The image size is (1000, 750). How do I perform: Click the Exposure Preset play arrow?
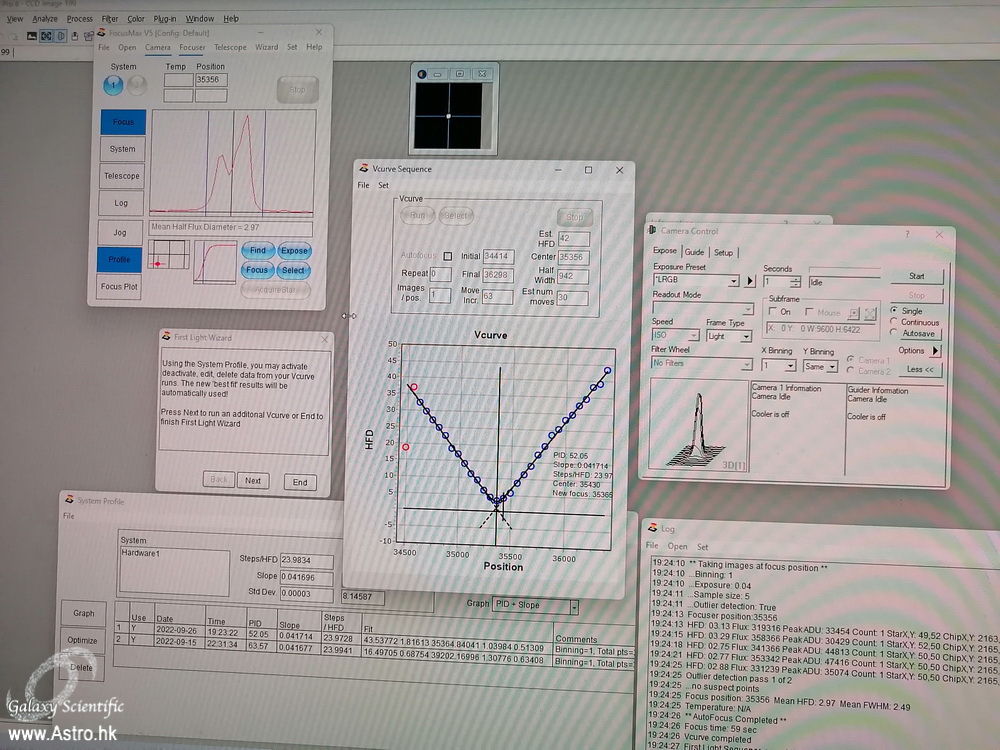click(x=750, y=282)
